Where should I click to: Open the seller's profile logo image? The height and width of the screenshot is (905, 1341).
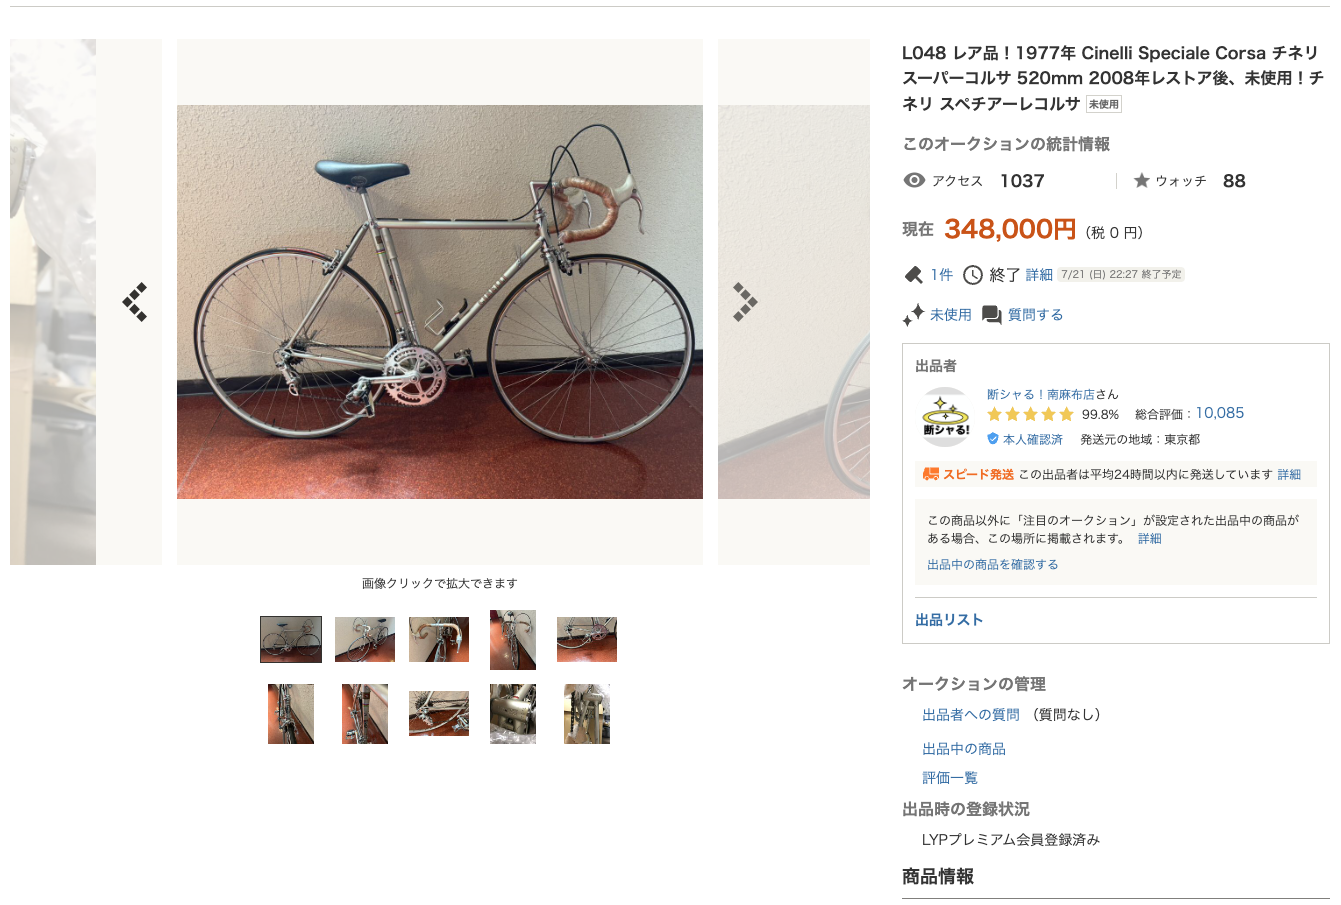click(945, 417)
